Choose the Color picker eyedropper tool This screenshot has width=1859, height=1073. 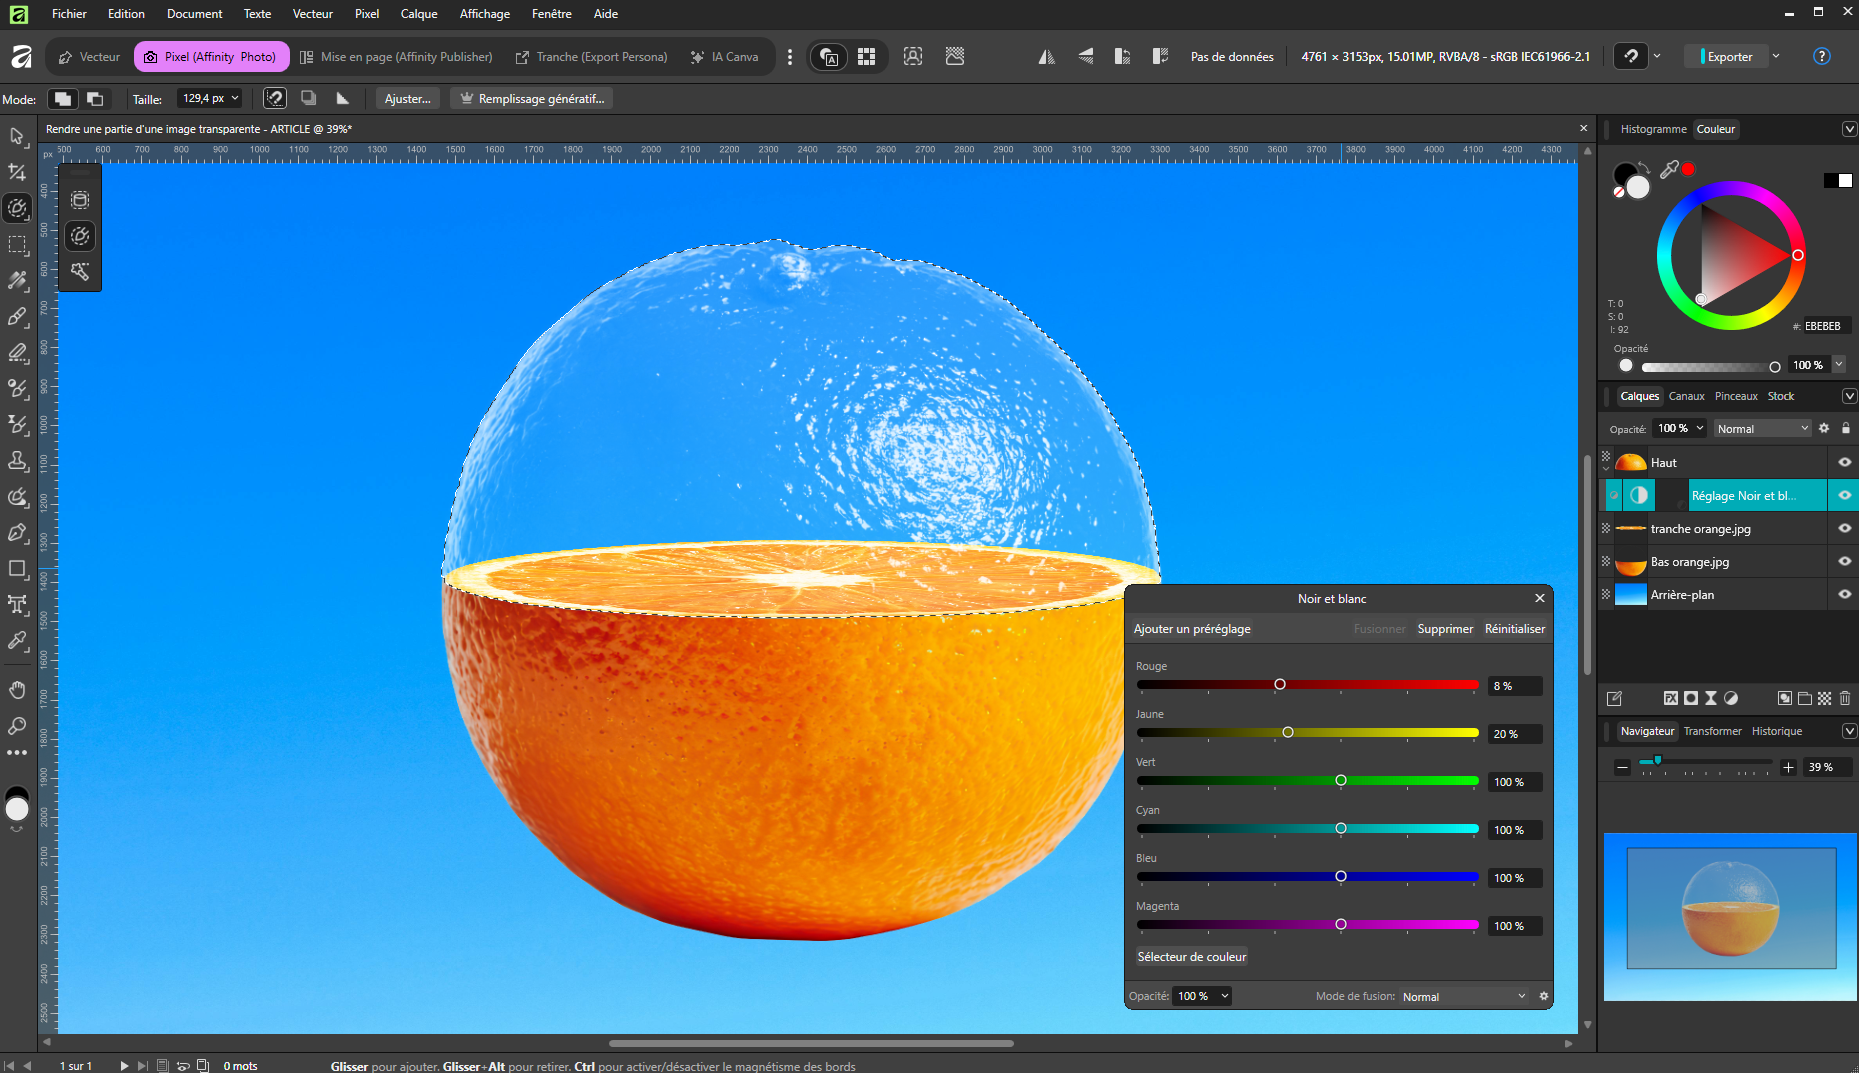click(17, 640)
